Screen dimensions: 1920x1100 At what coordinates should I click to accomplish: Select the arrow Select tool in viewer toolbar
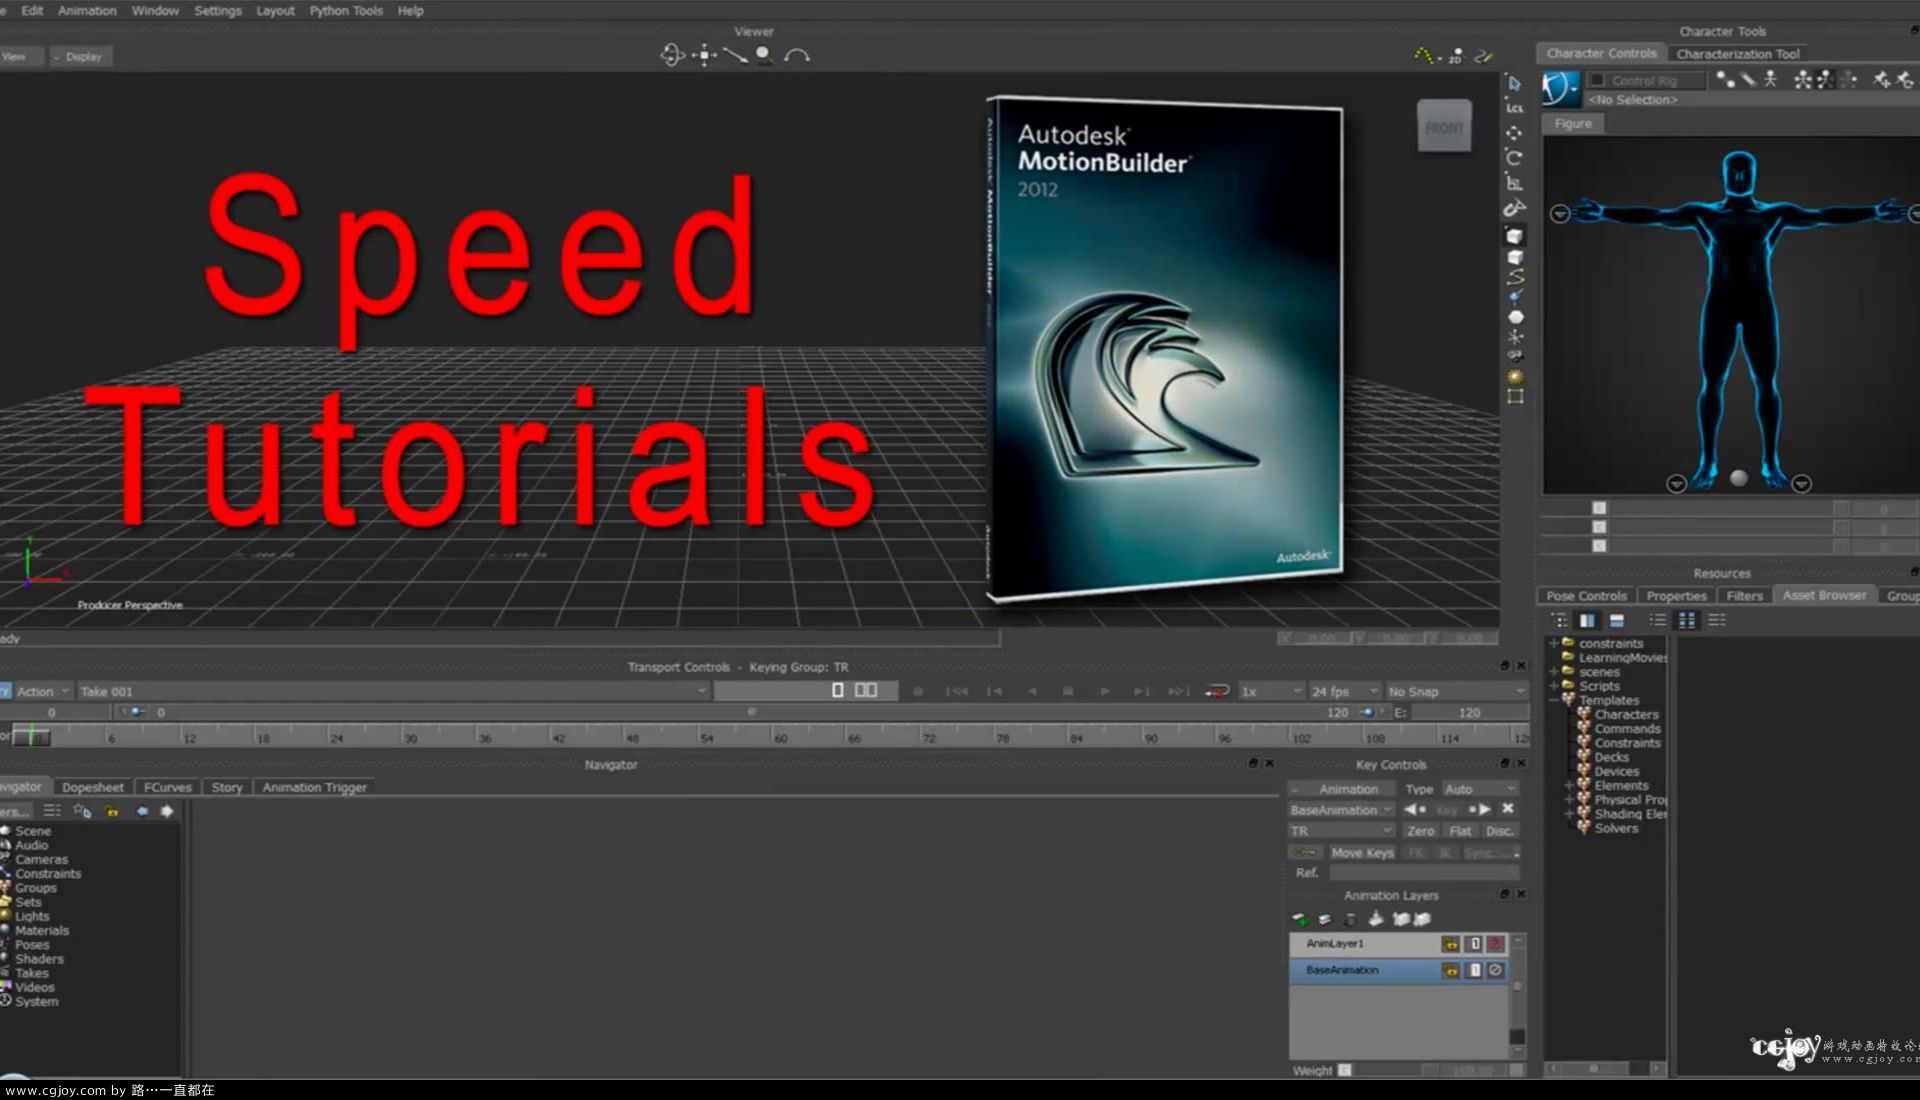[x=1514, y=83]
